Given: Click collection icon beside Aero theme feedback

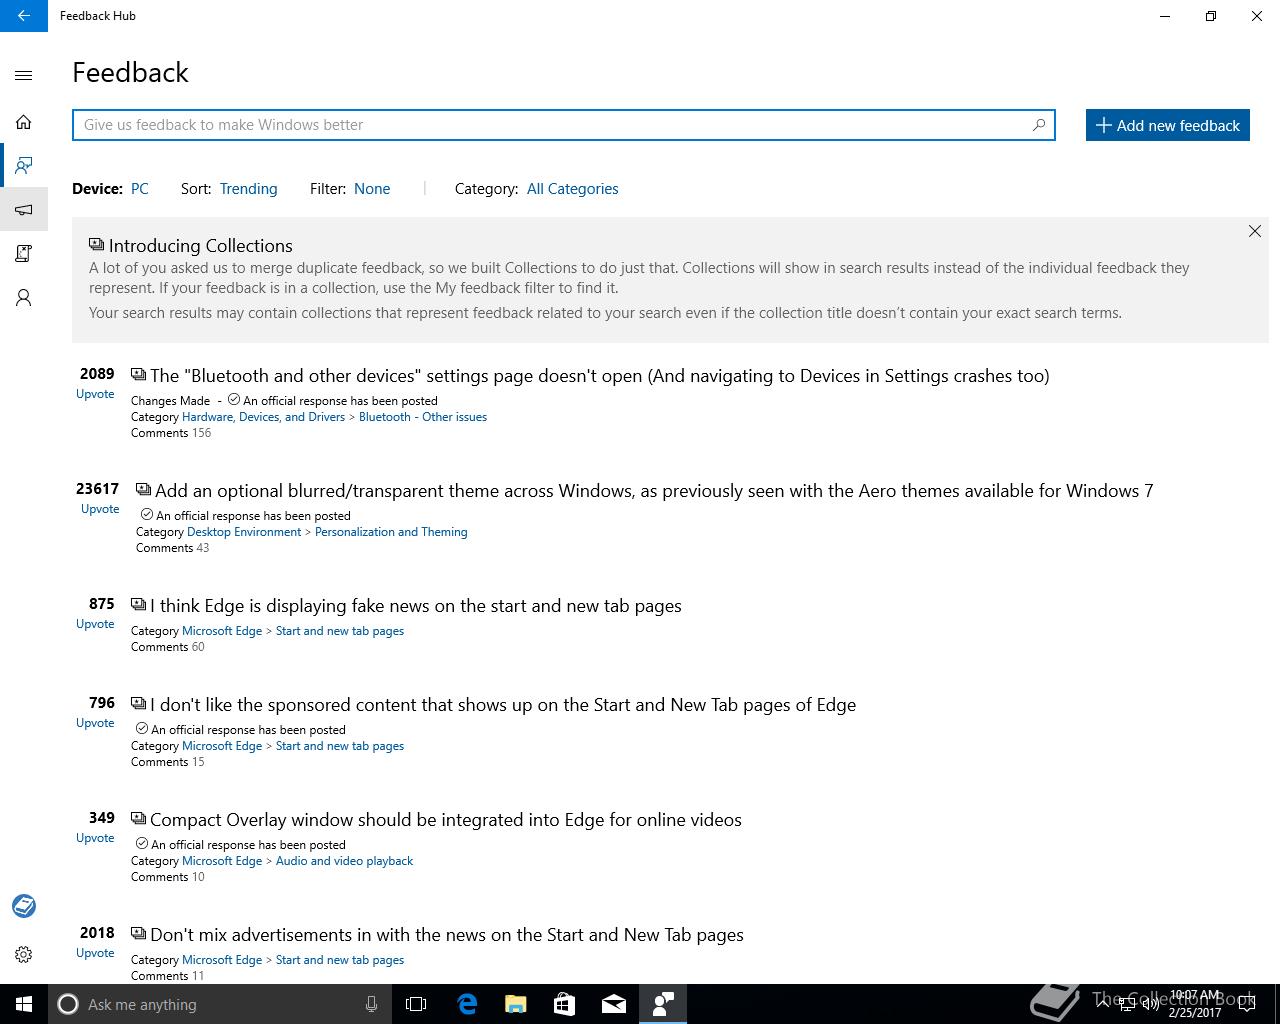Looking at the screenshot, I should pos(144,490).
